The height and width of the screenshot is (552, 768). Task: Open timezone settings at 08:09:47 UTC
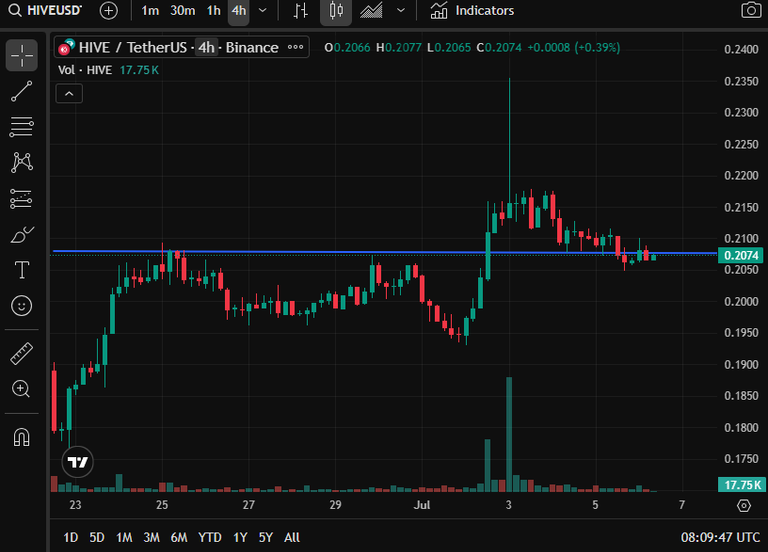point(720,537)
